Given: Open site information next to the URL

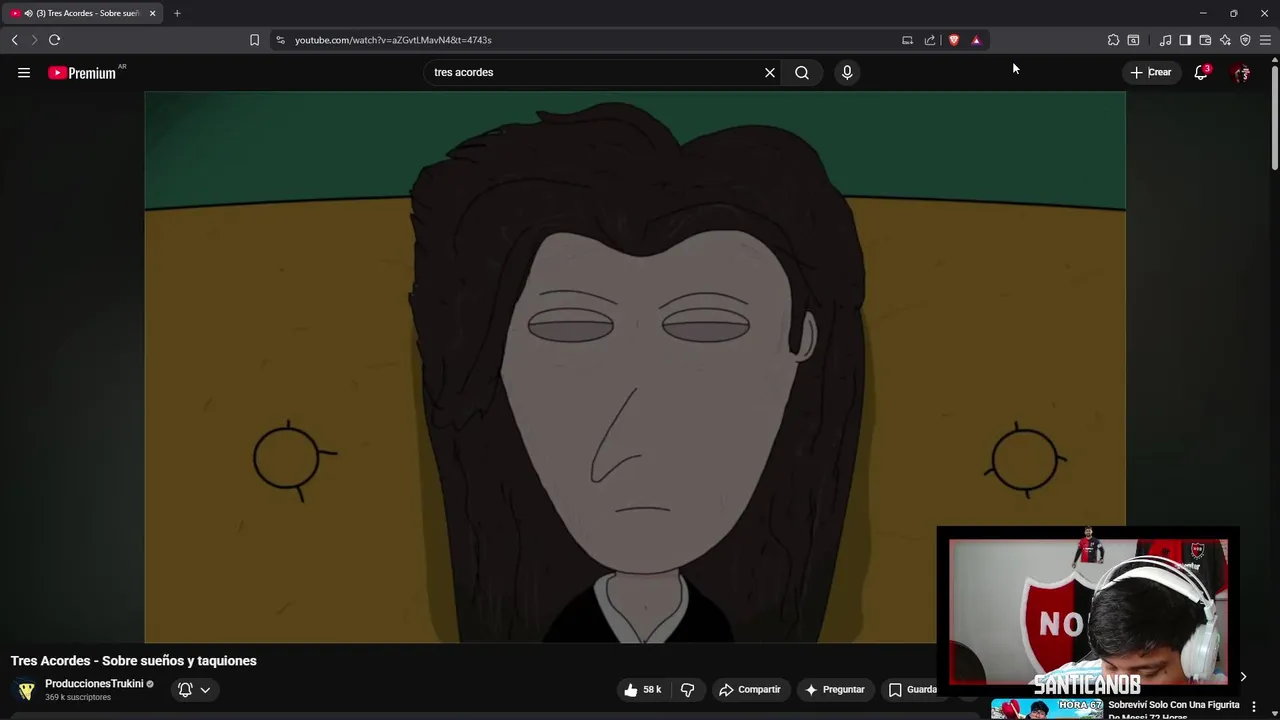Looking at the screenshot, I should (x=281, y=40).
